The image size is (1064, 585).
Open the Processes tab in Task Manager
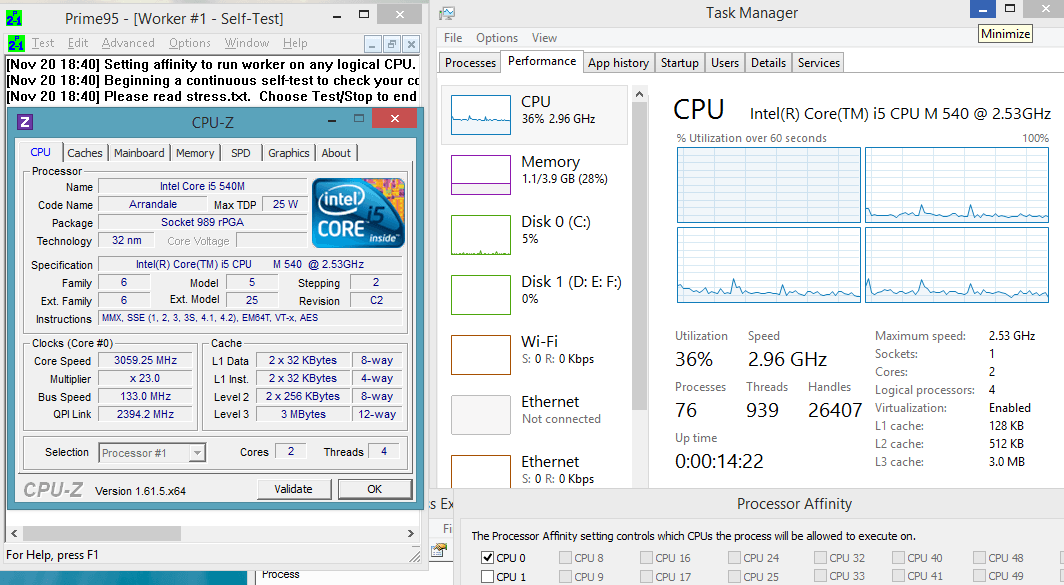click(x=470, y=62)
